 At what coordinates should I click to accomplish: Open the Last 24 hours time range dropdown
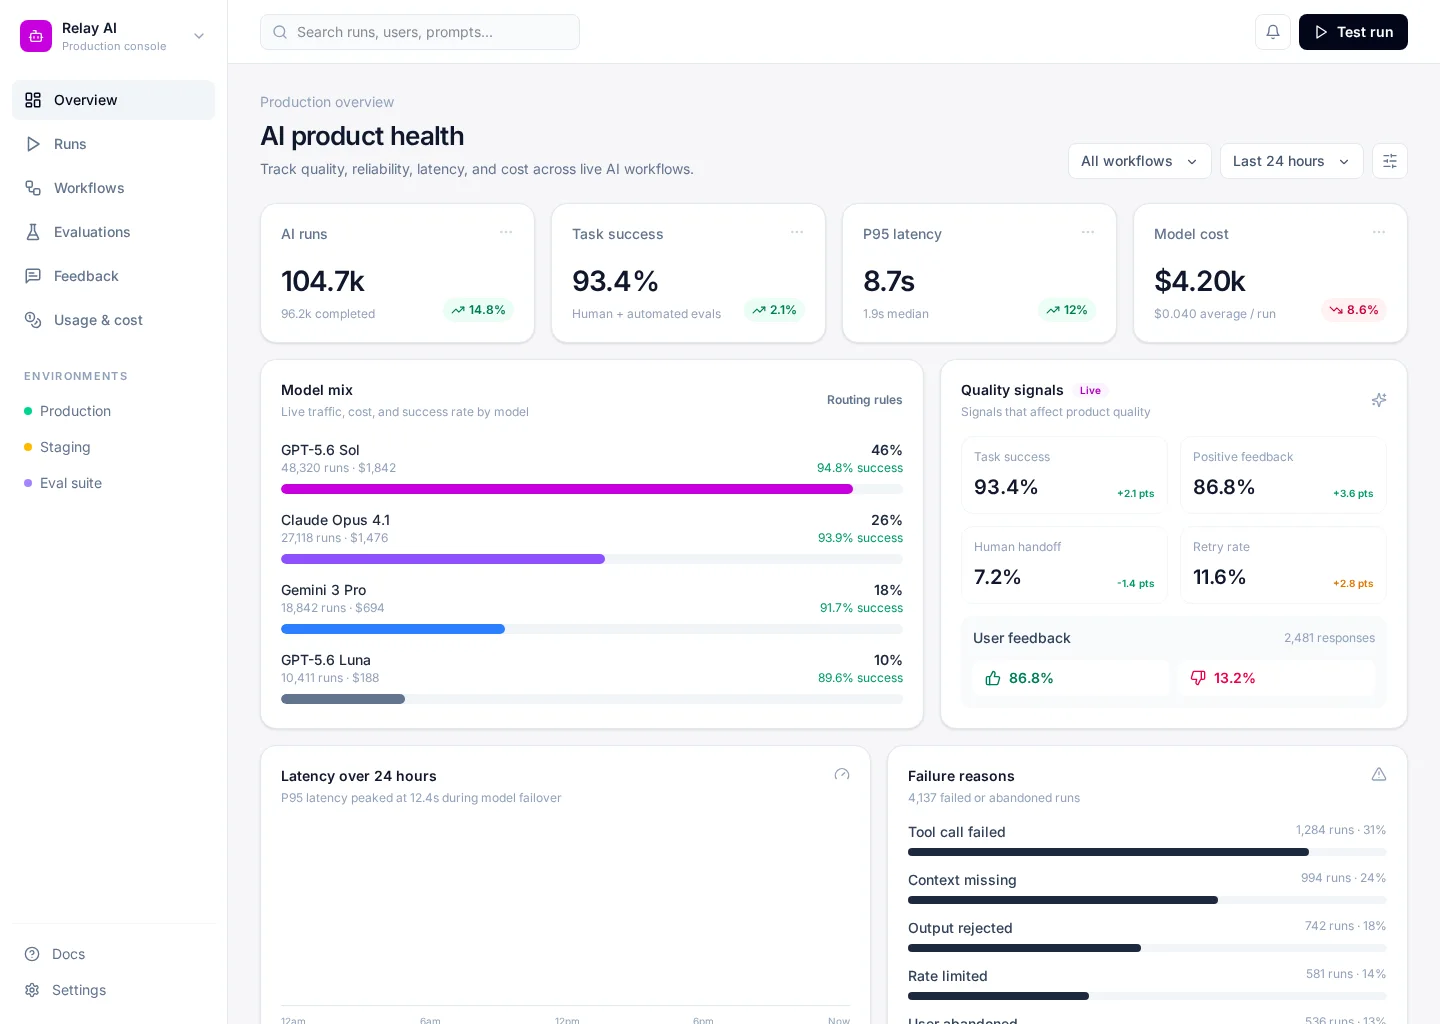click(x=1292, y=161)
